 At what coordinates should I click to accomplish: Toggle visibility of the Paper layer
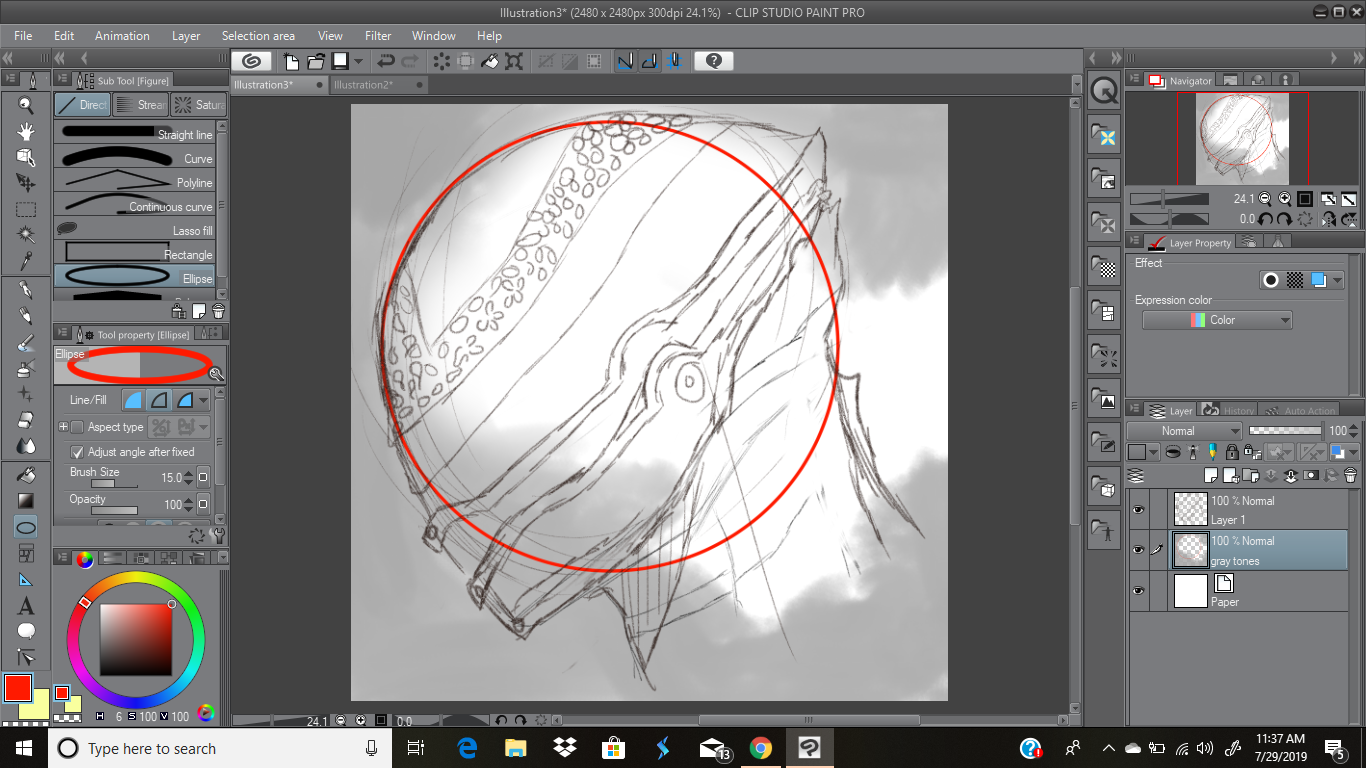click(x=1138, y=591)
